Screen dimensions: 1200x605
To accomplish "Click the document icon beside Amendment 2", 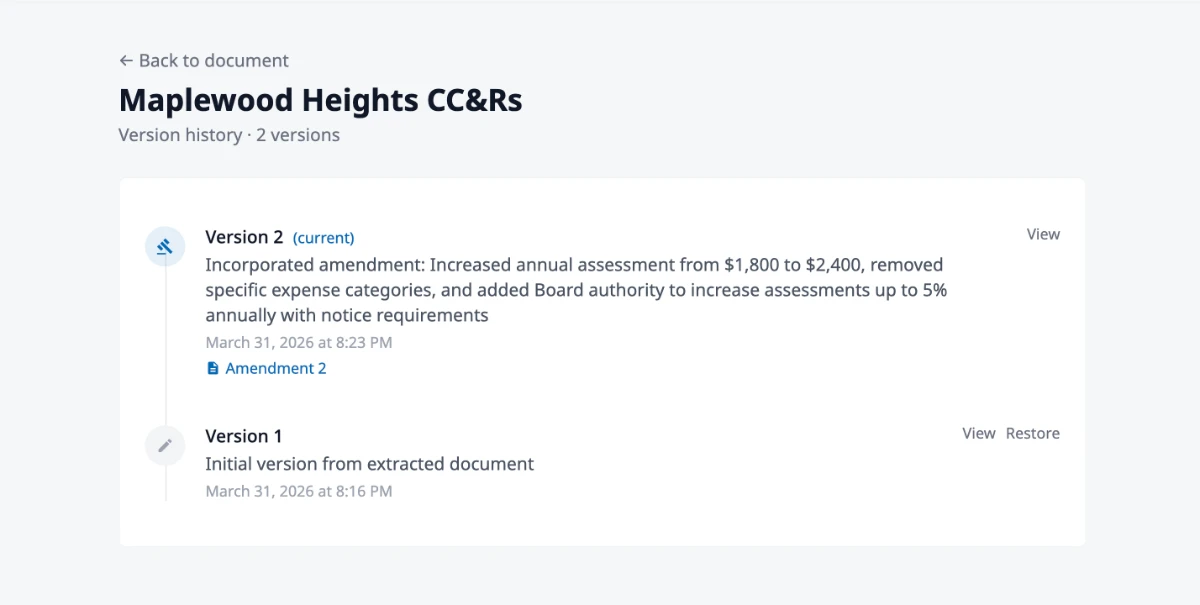I will [x=213, y=368].
